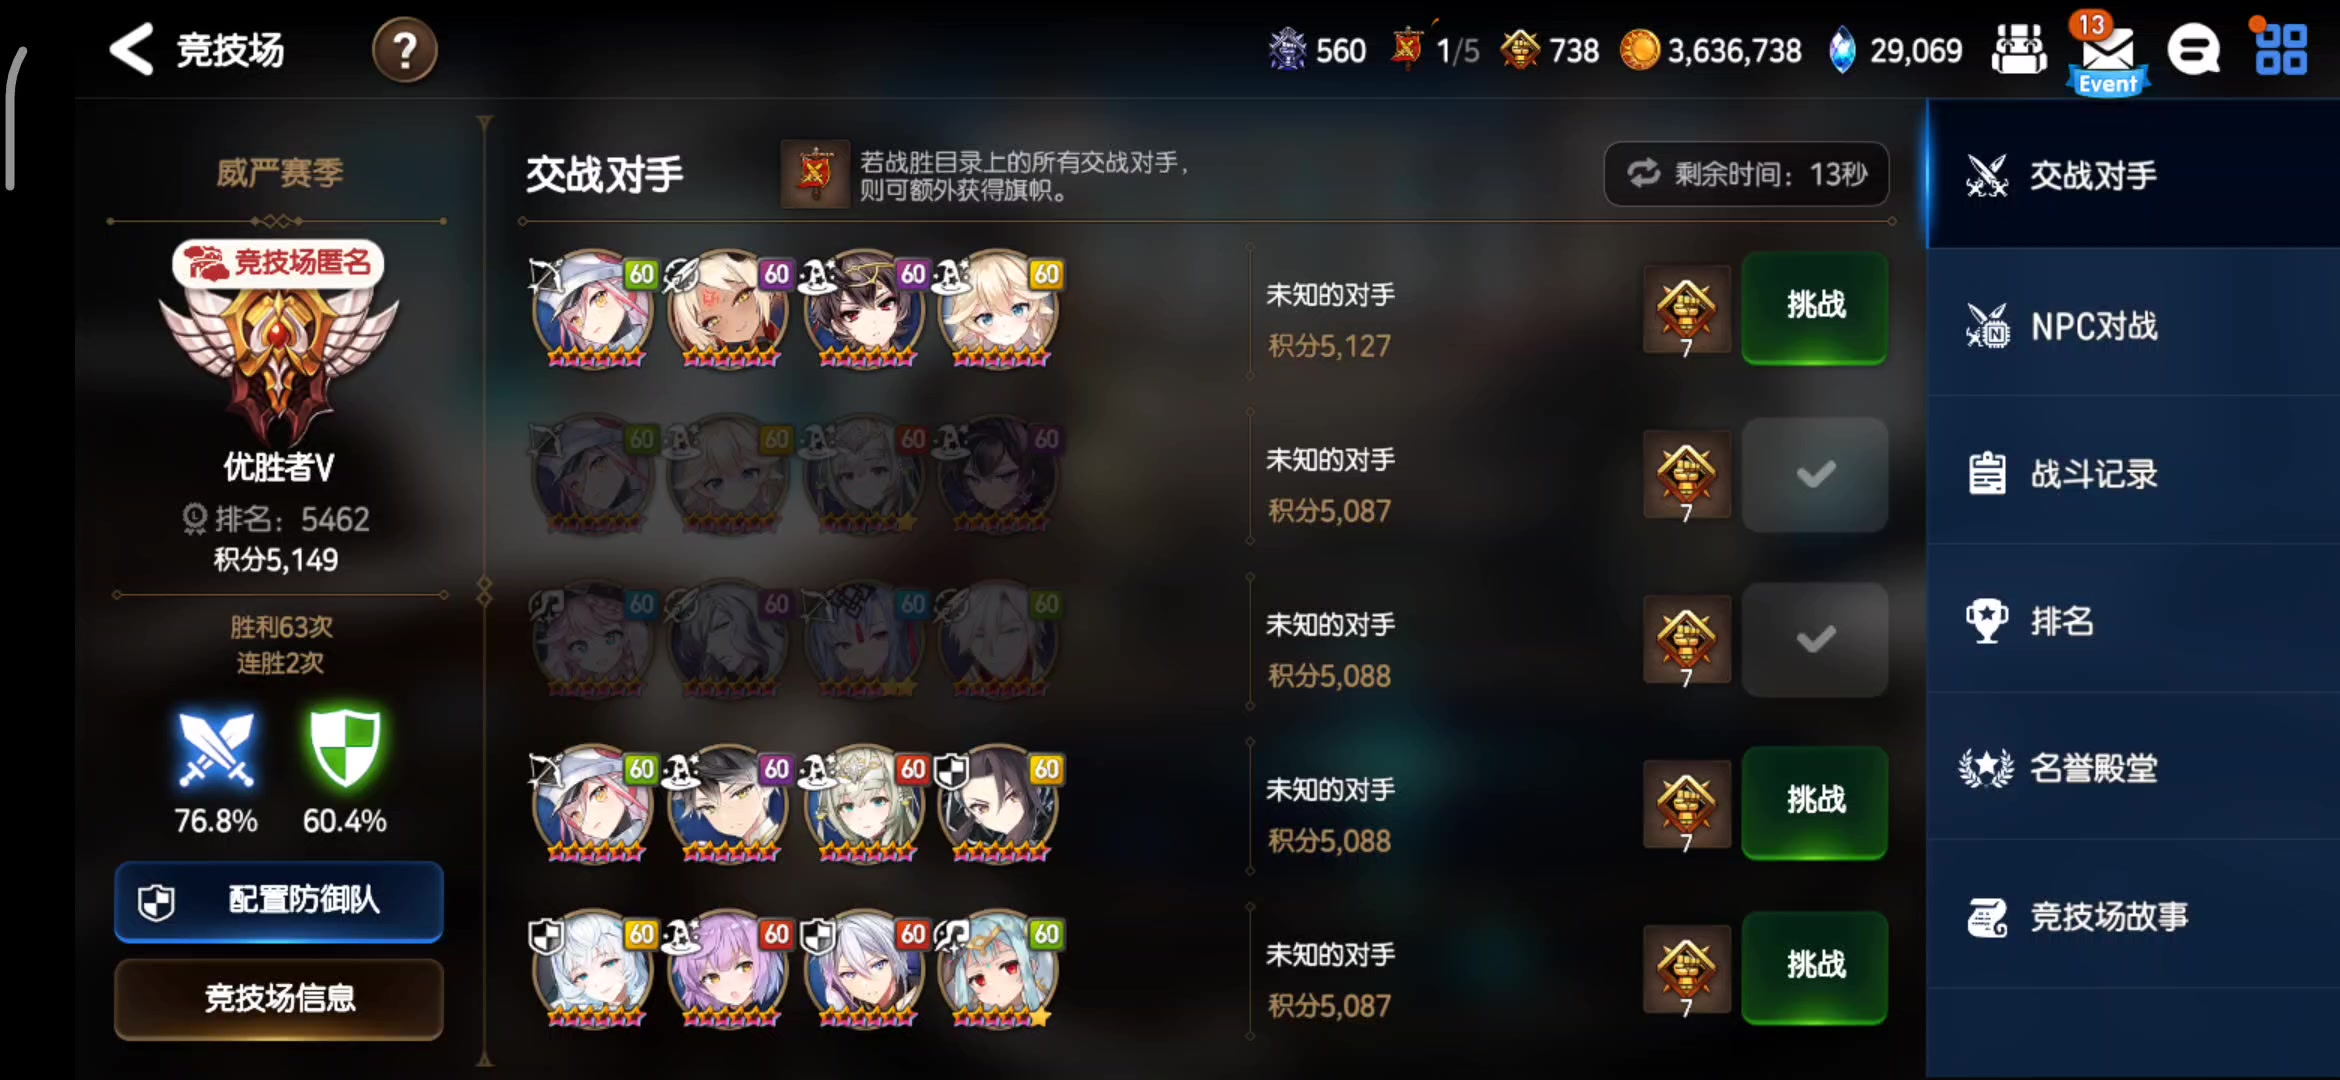
Task: Click the 竞技场信息 button
Action: (x=279, y=998)
